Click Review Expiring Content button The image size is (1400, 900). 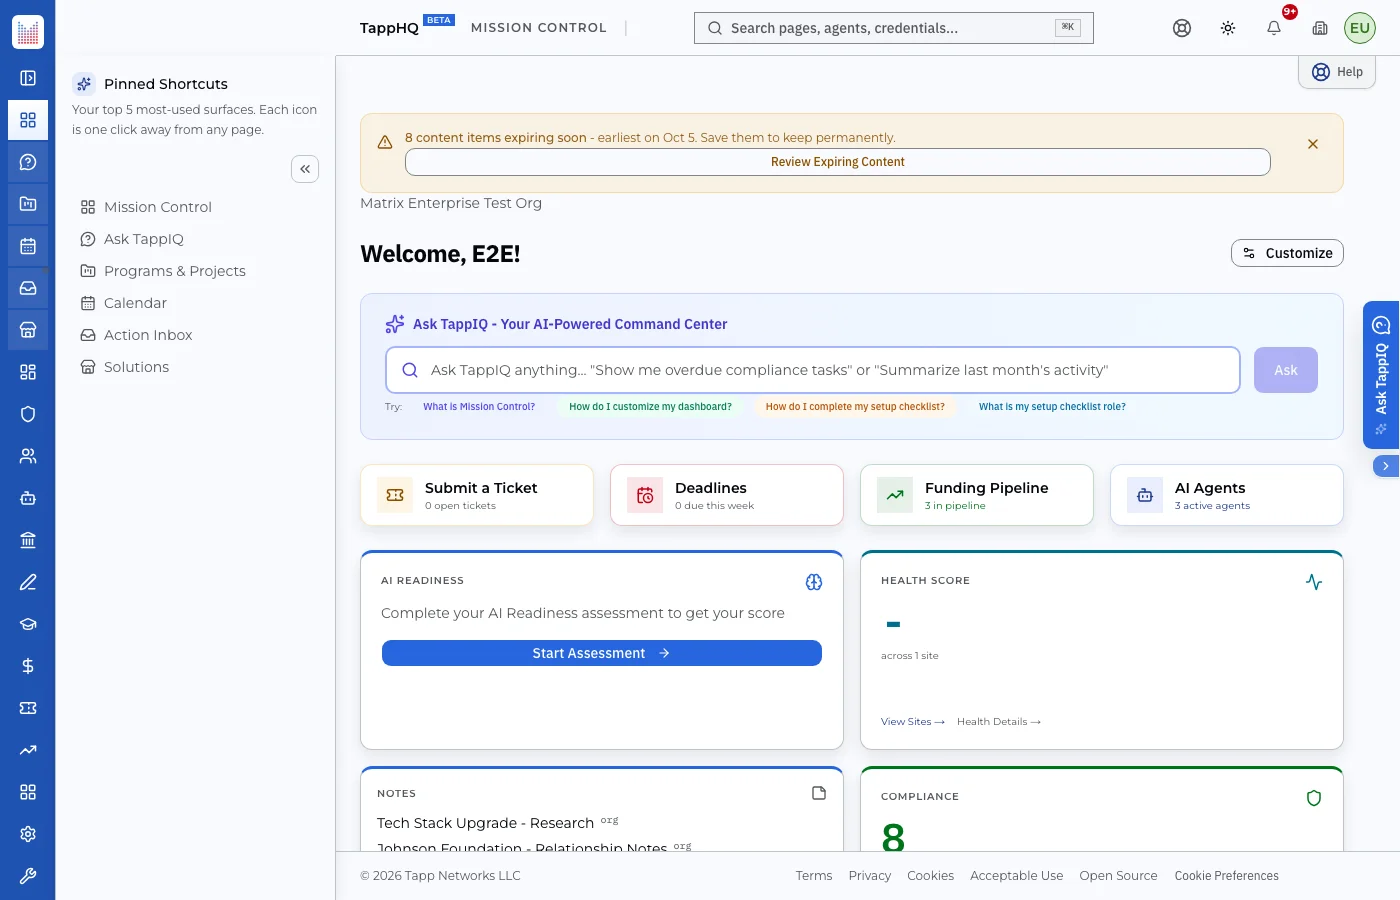[x=838, y=162]
